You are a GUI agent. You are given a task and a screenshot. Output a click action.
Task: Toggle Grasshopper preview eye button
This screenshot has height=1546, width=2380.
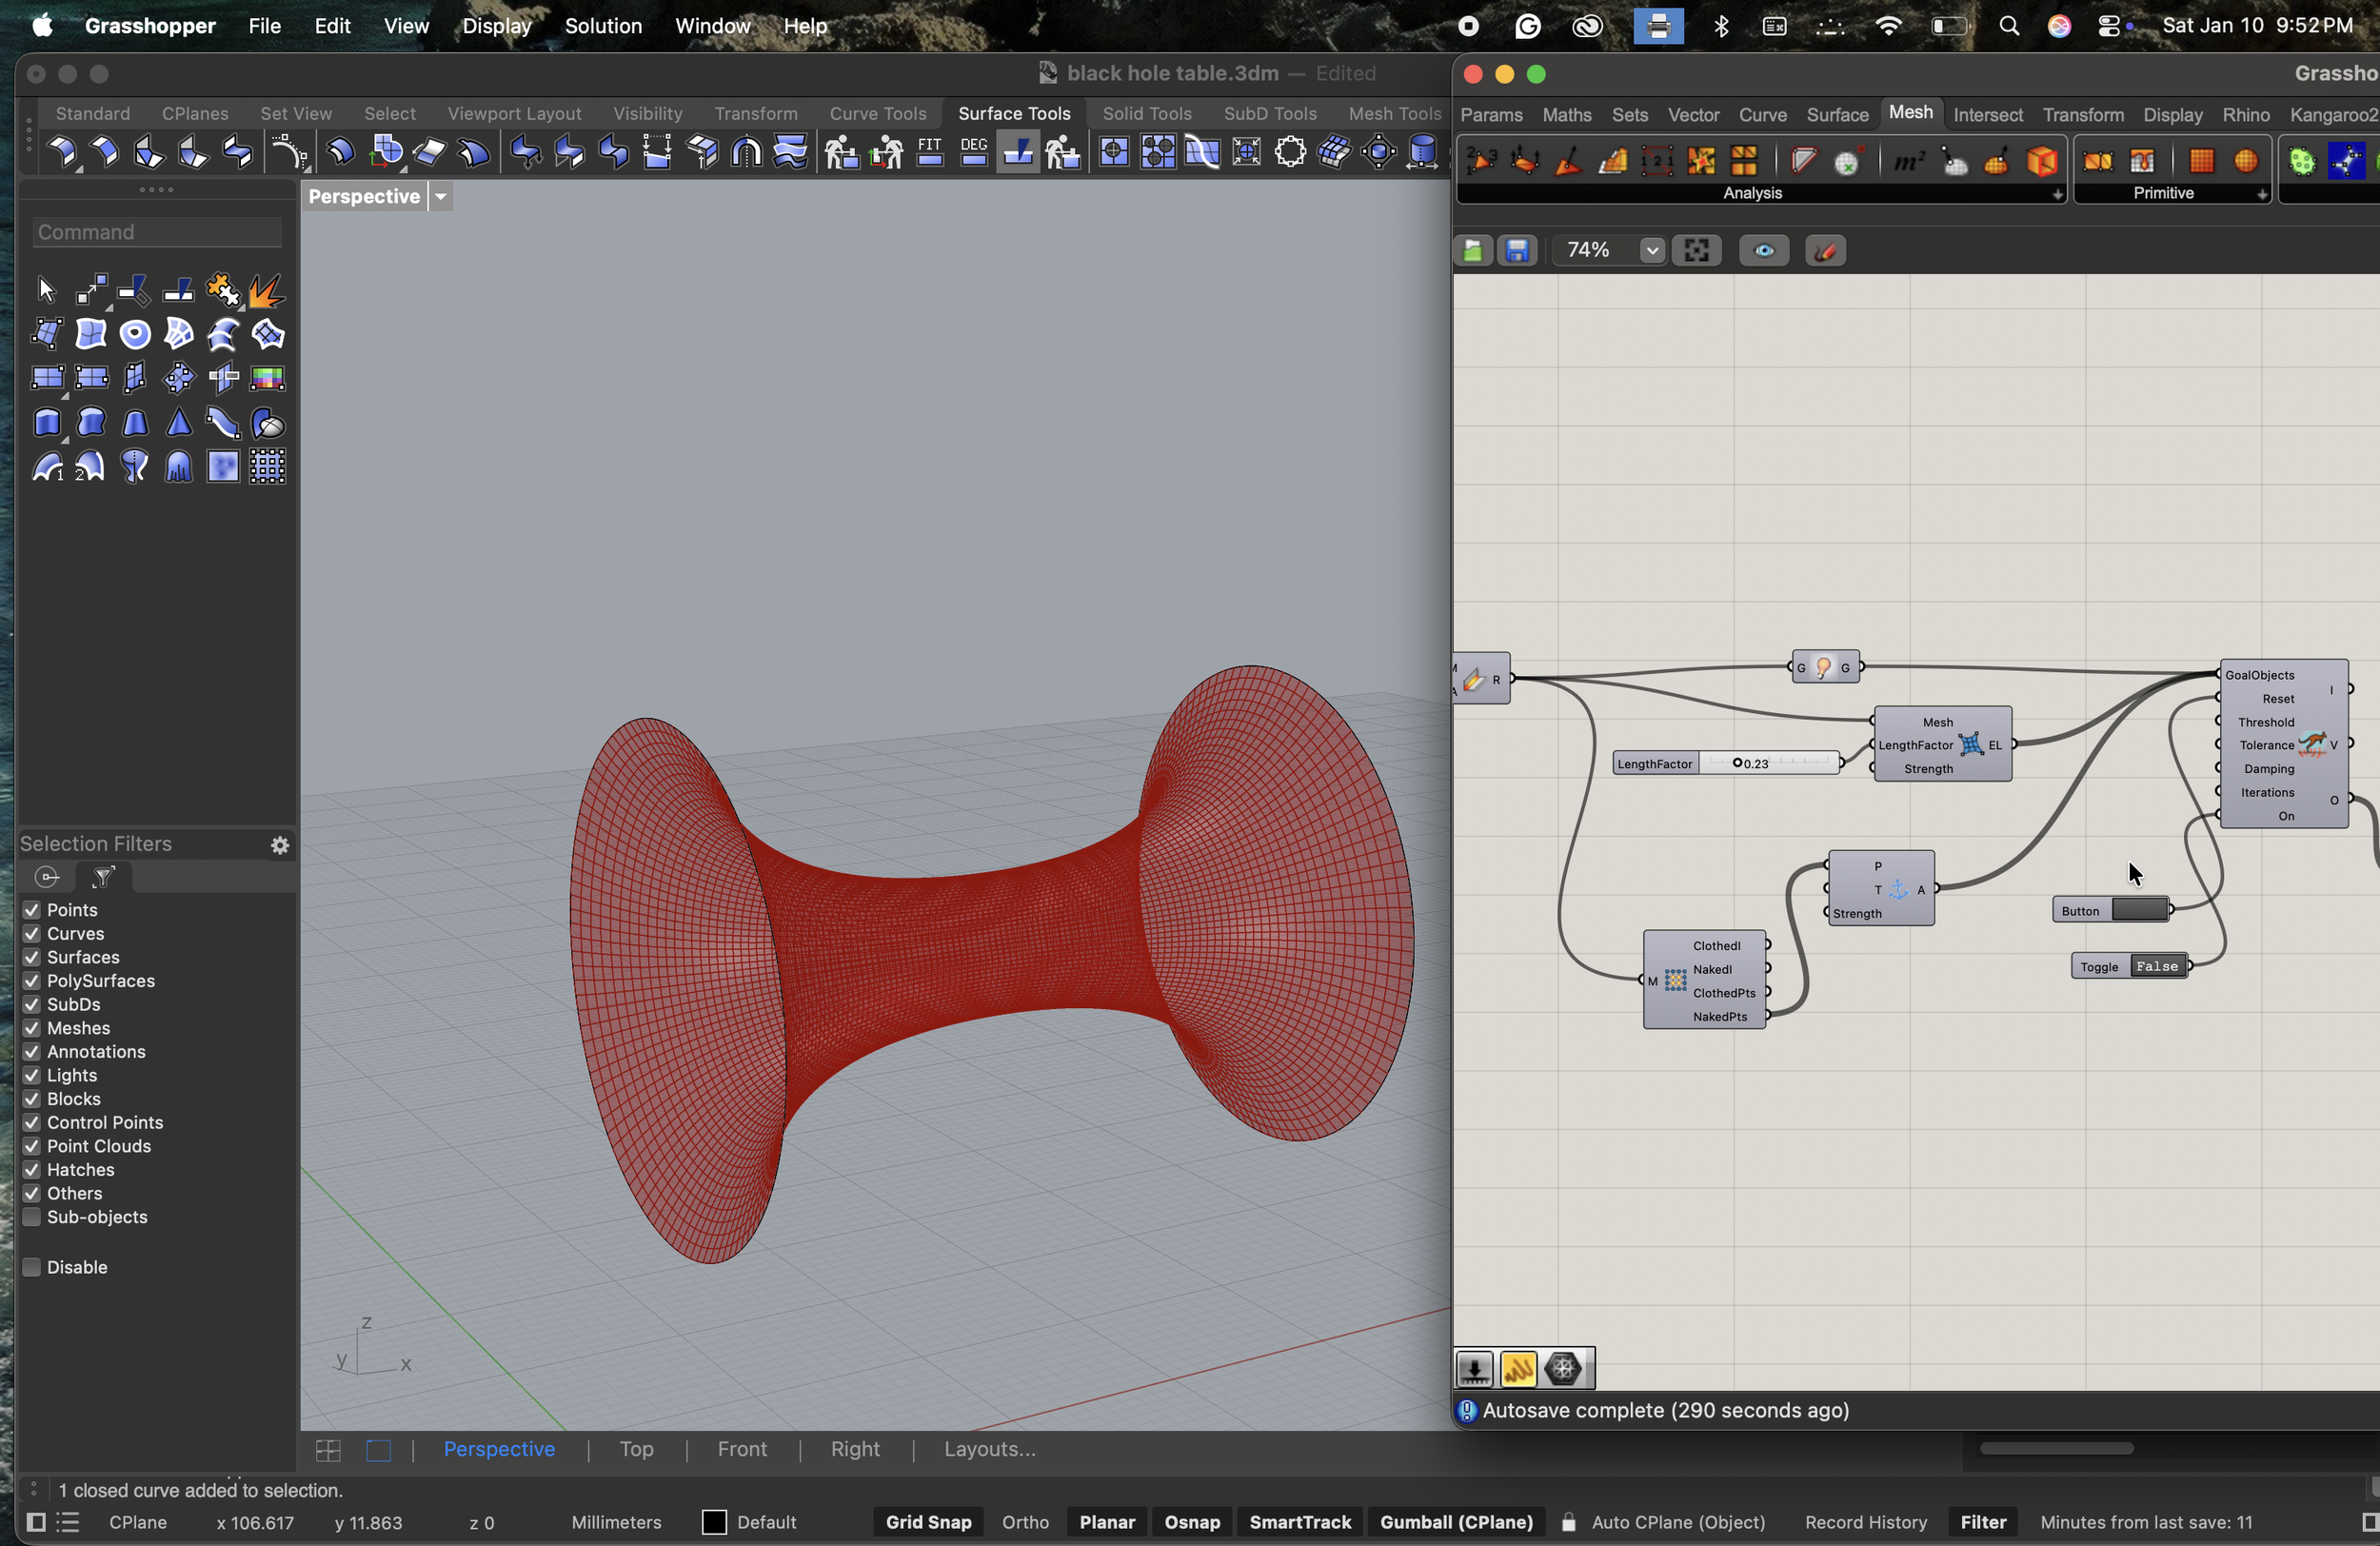click(1764, 250)
